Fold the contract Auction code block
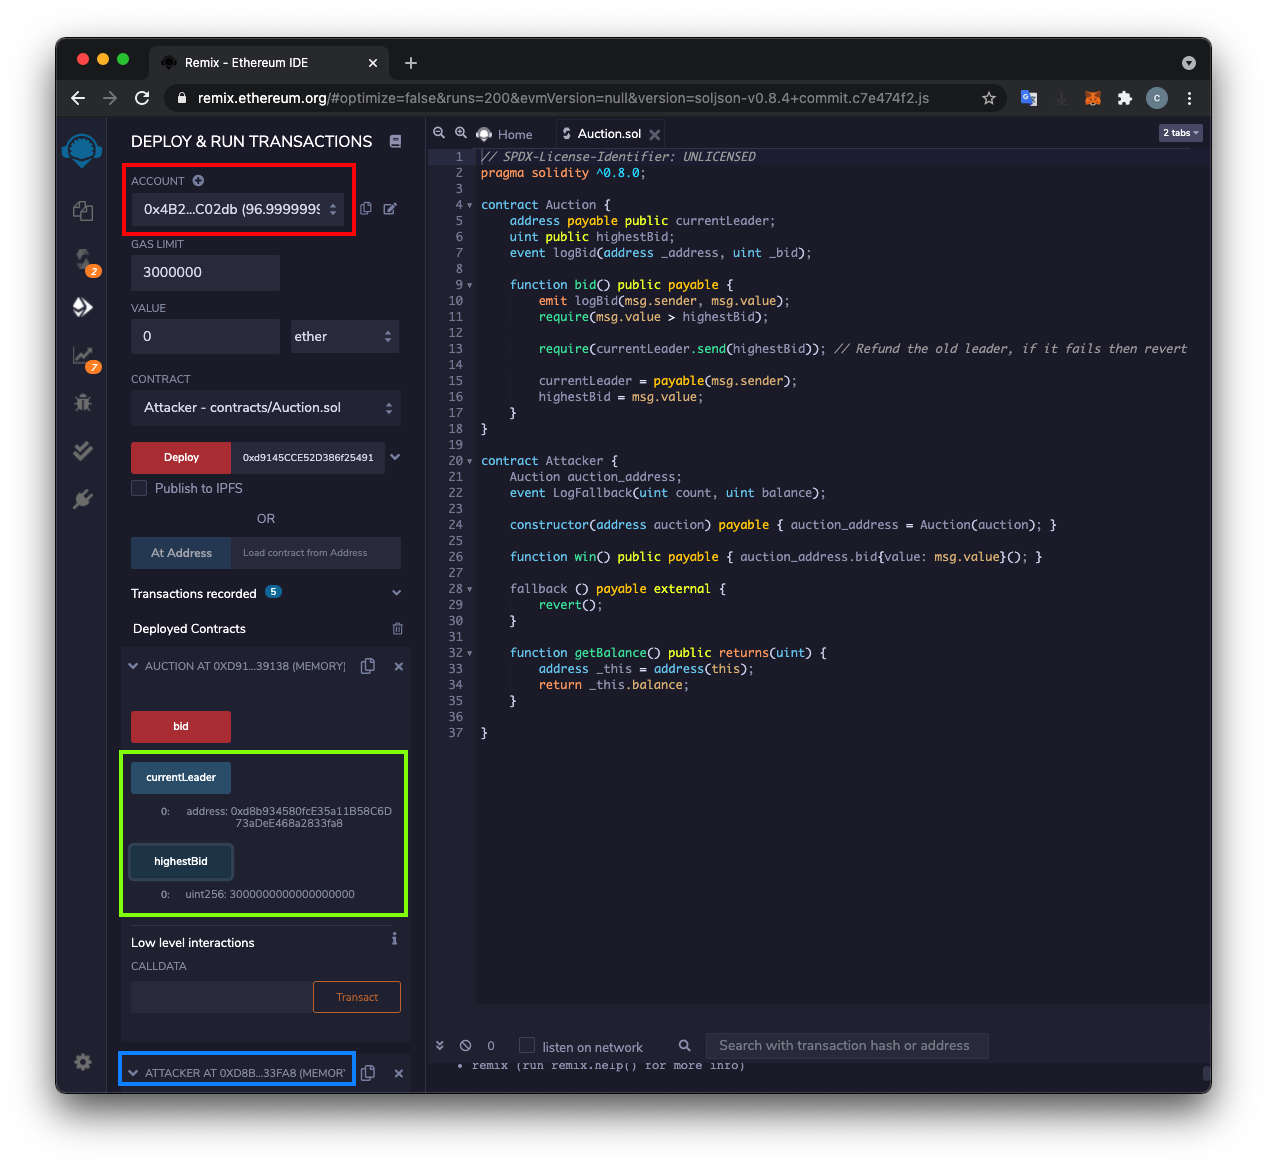1267x1167 pixels. tap(470, 205)
